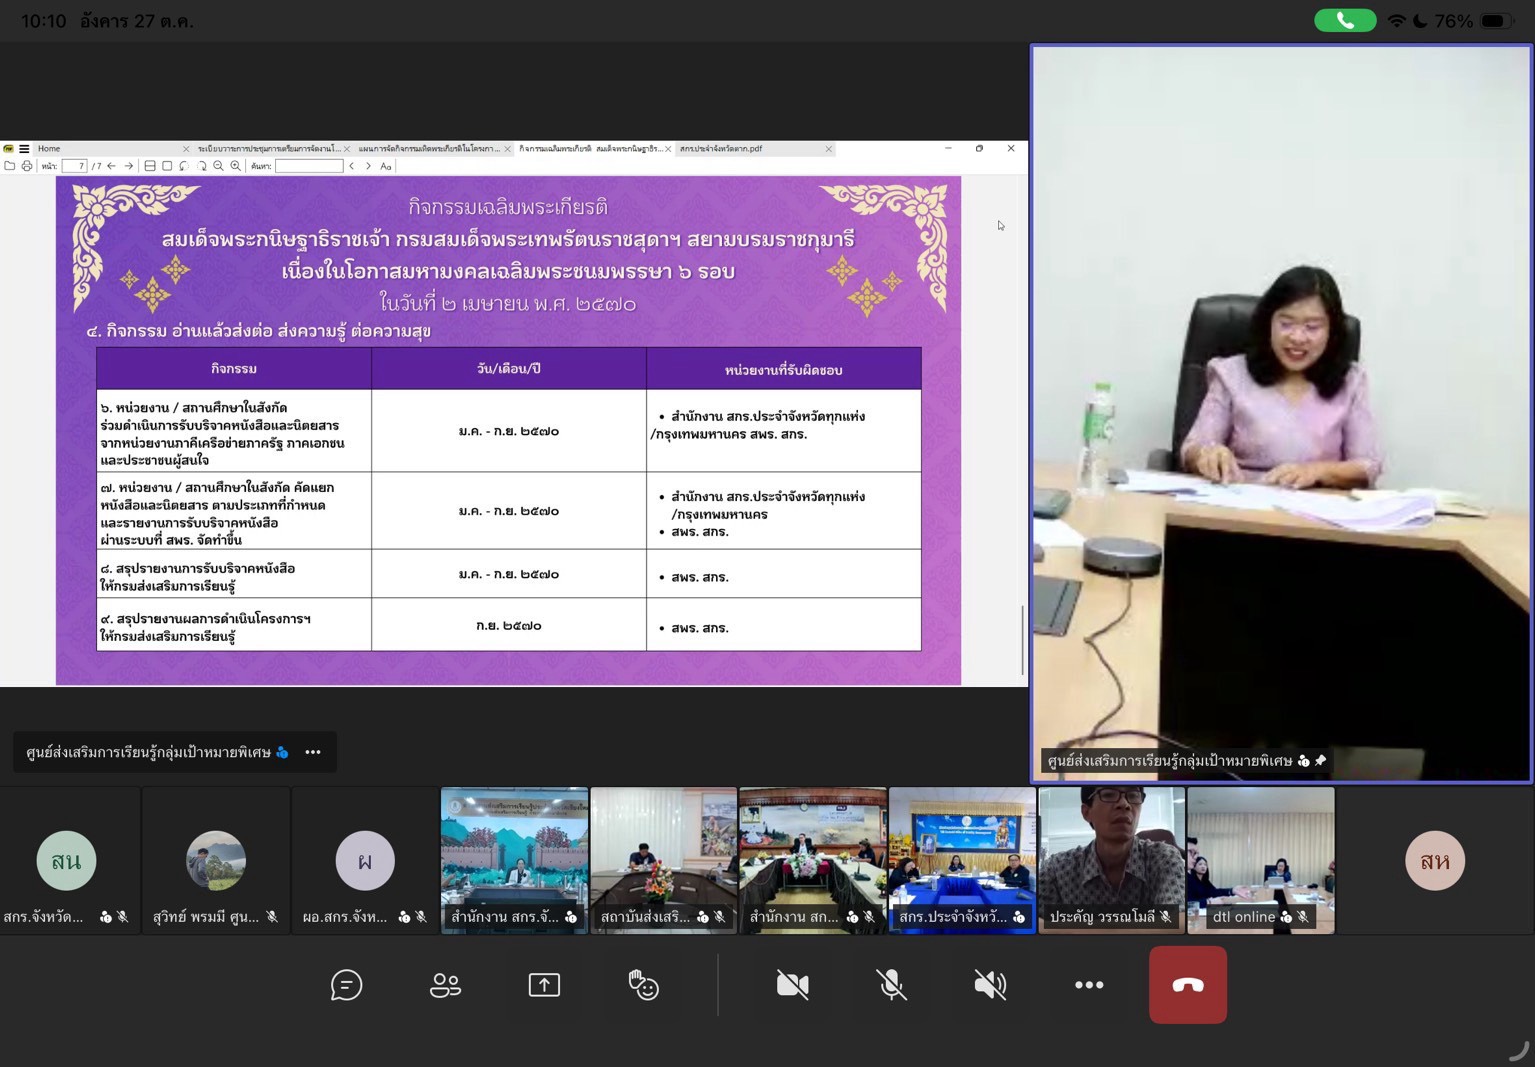Open the hamburger menu in the PDF viewer

[x=24, y=148]
